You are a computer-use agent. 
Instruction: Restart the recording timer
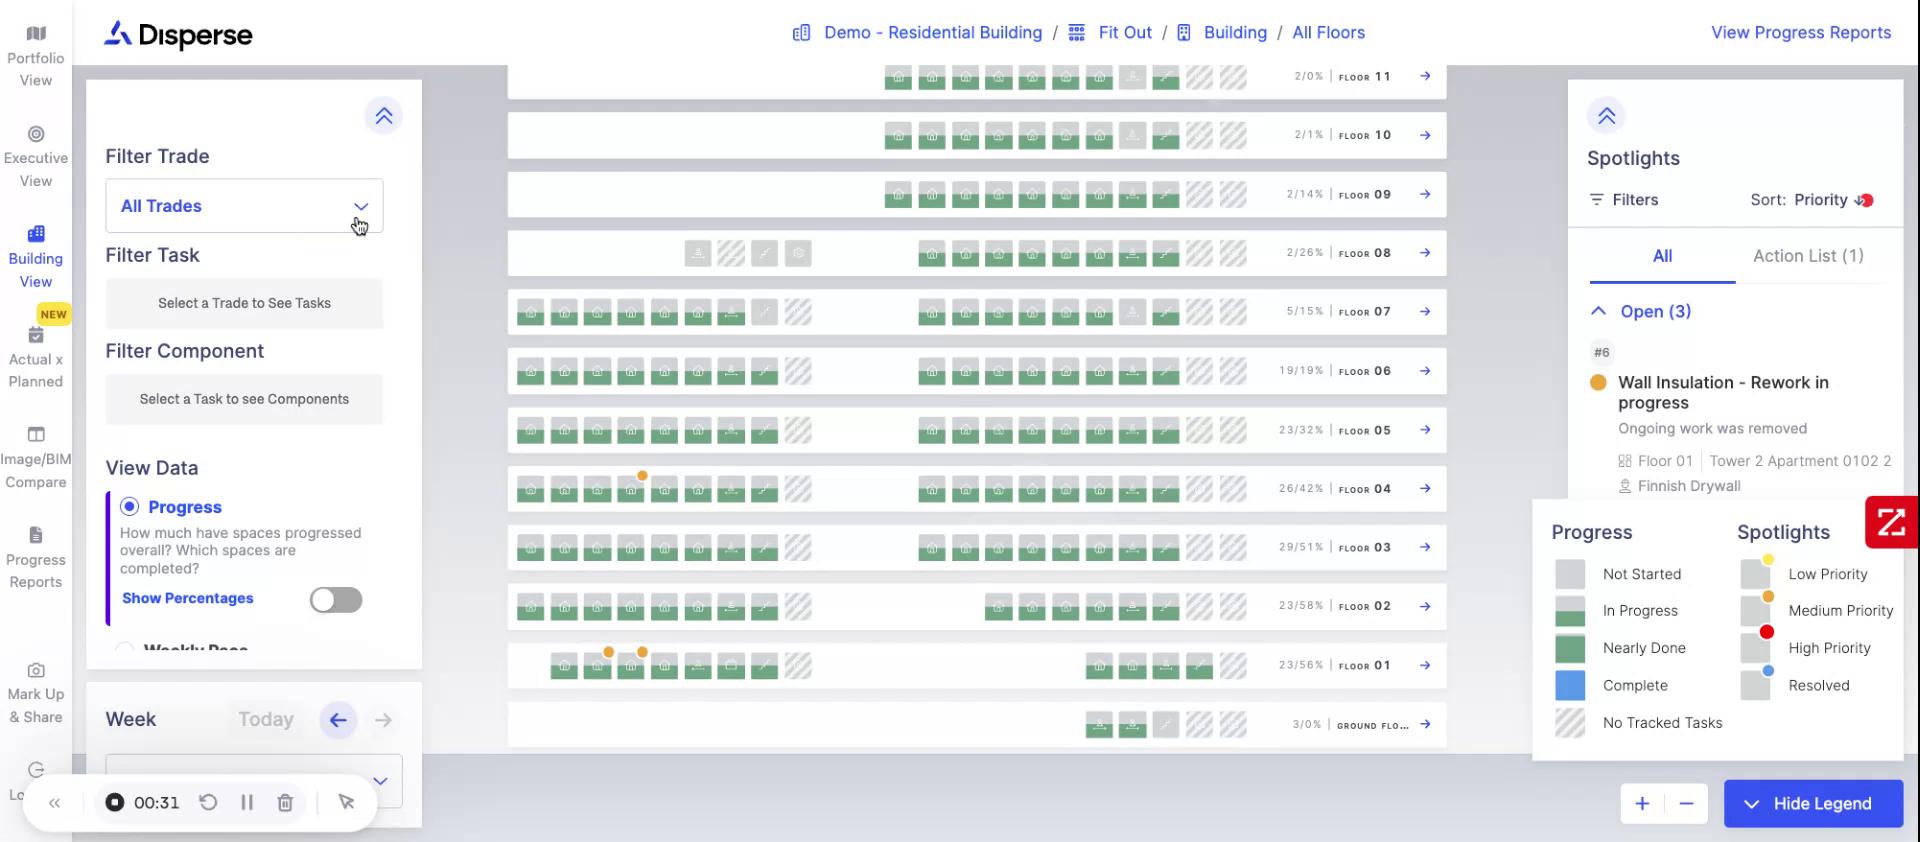click(x=208, y=802)
